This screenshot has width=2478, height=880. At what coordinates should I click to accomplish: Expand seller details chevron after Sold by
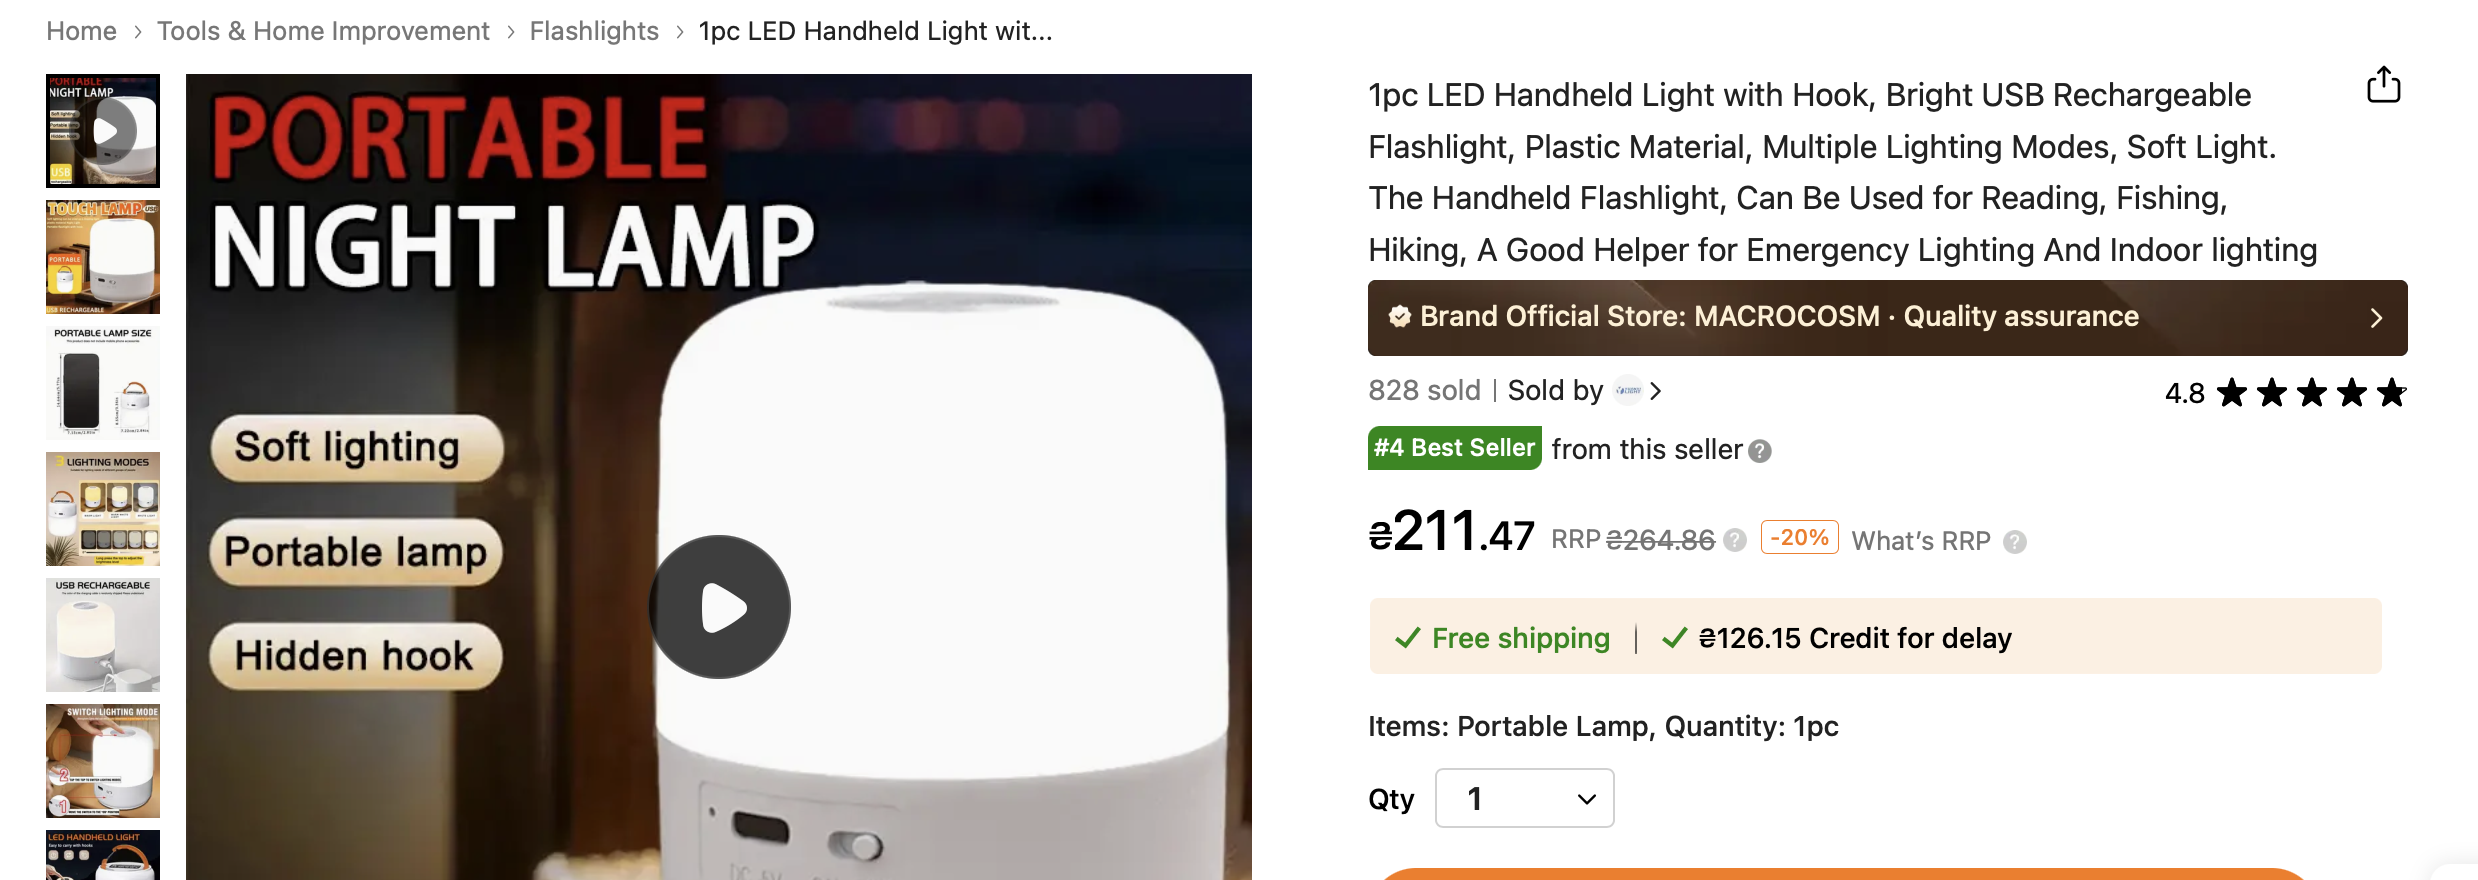[1656, 391]
